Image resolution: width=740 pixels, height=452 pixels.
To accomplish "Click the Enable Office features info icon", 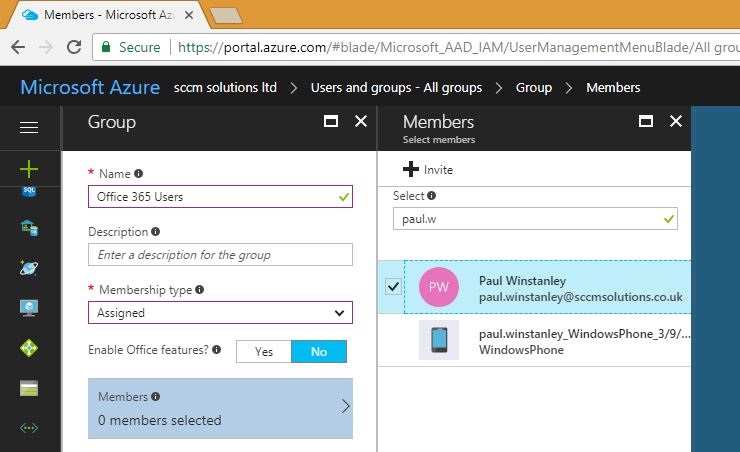I will tap(216, 350).
